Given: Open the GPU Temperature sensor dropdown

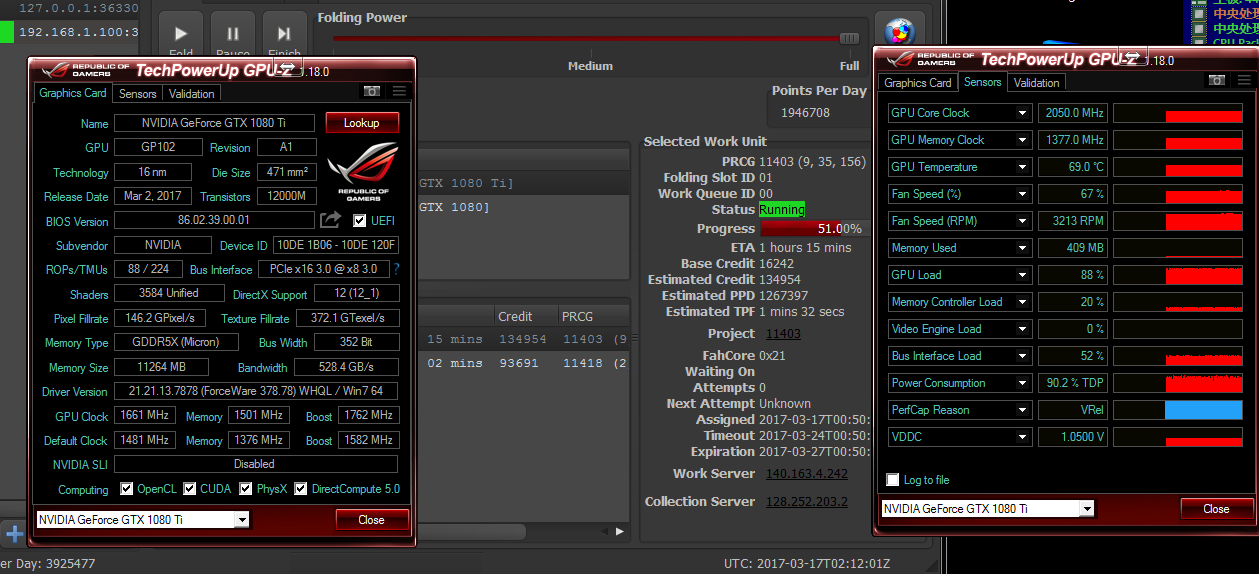Looking at the screenshot, I should point(1022,167).
